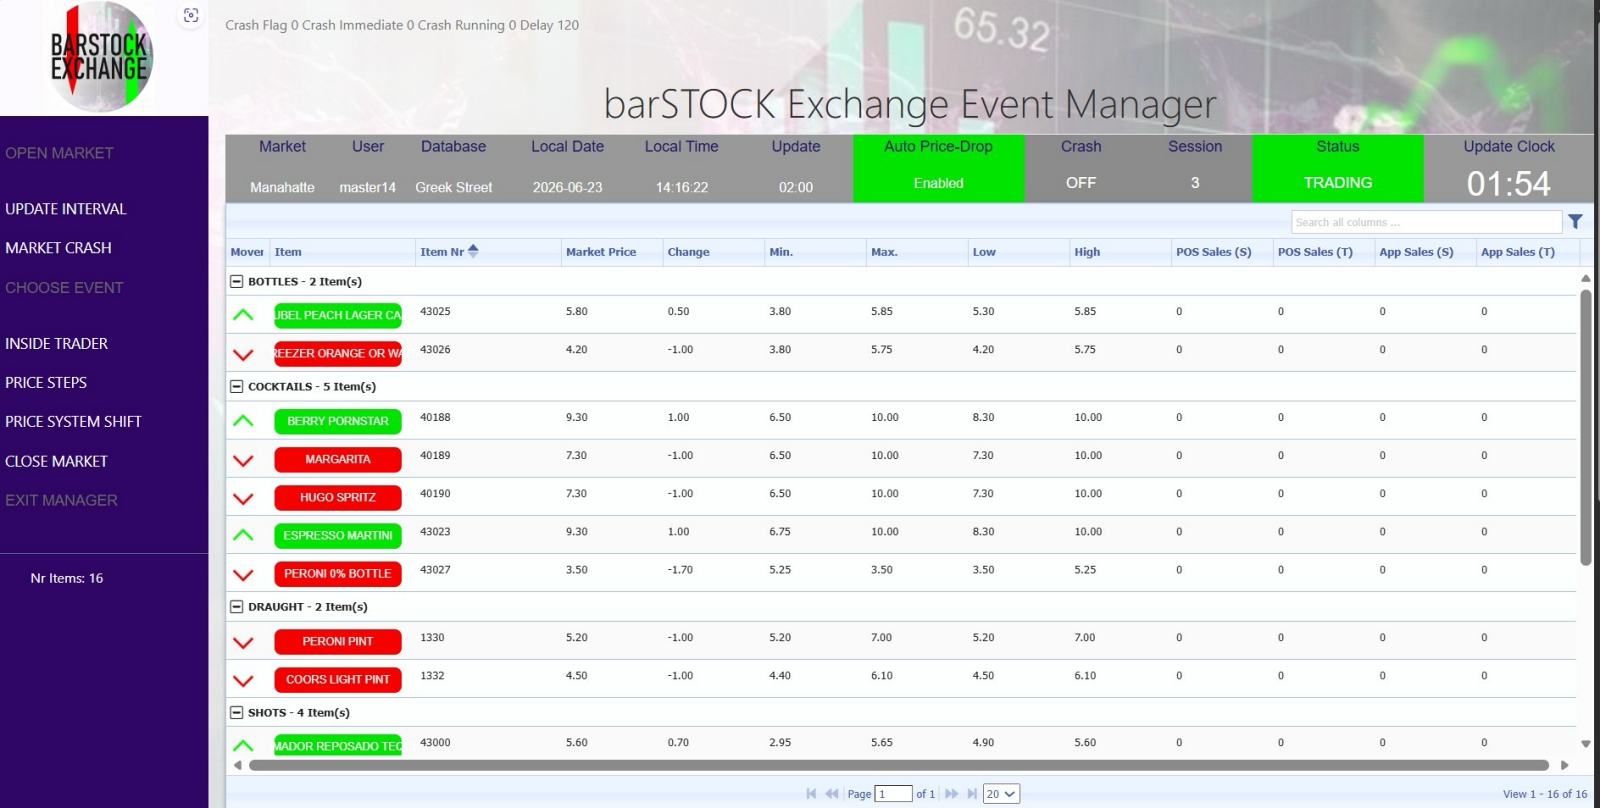
Task: Sort by the Item column header
Action: click(x=288, y=252)
